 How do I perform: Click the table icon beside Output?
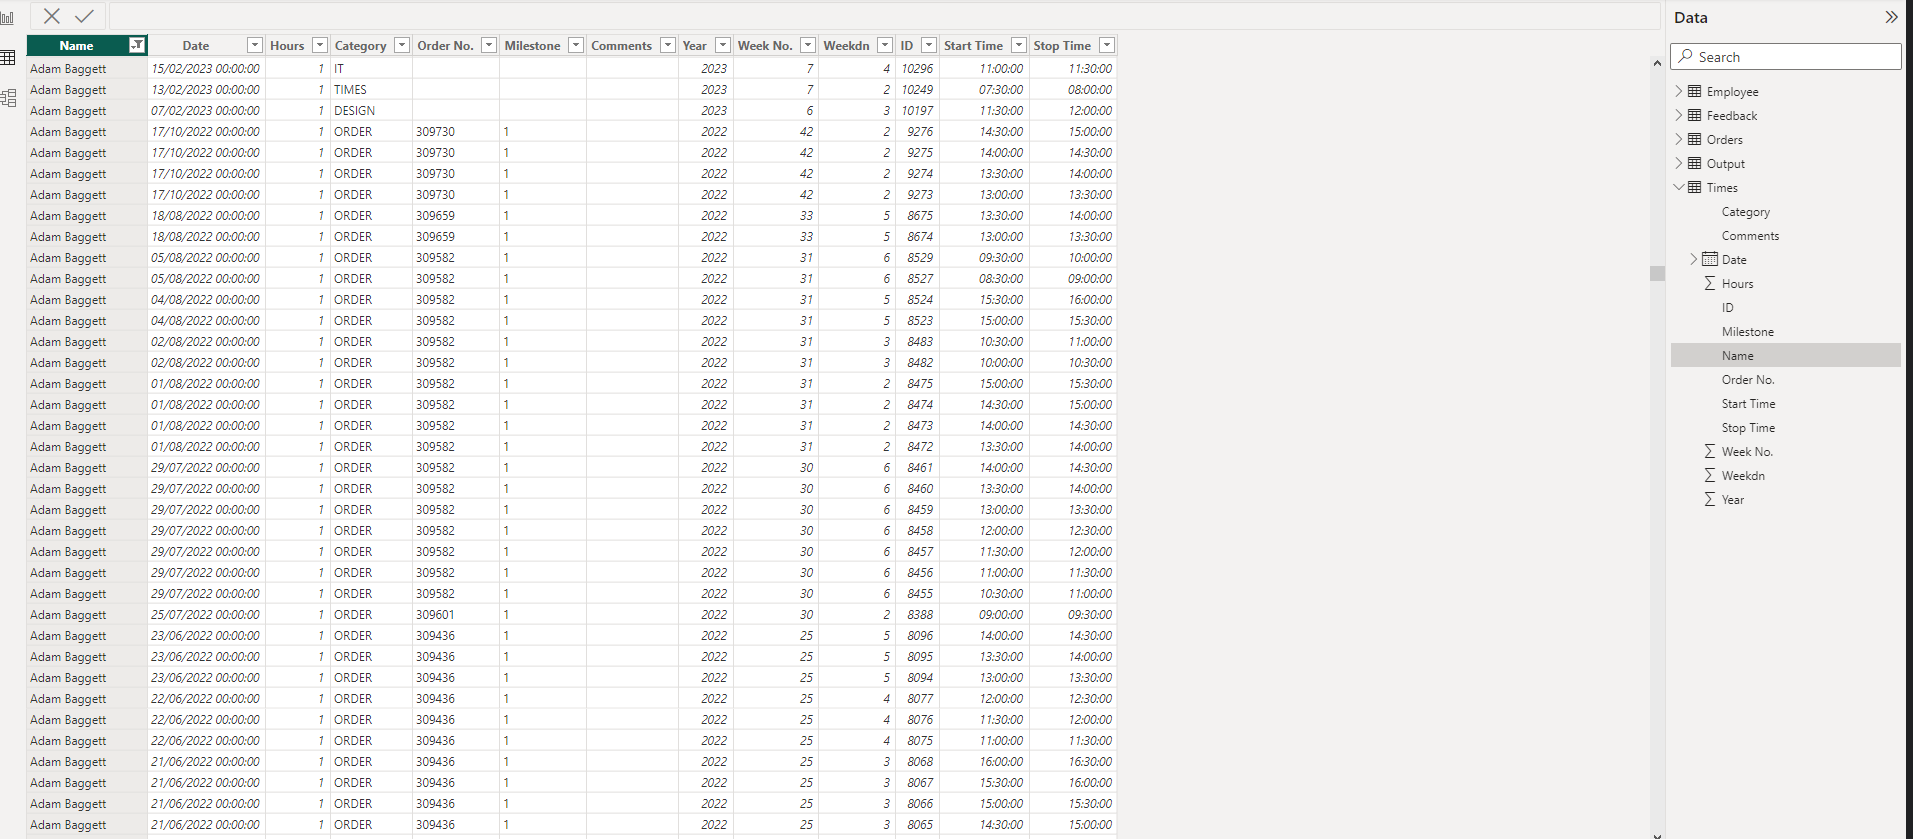(x=1695, y=163)
